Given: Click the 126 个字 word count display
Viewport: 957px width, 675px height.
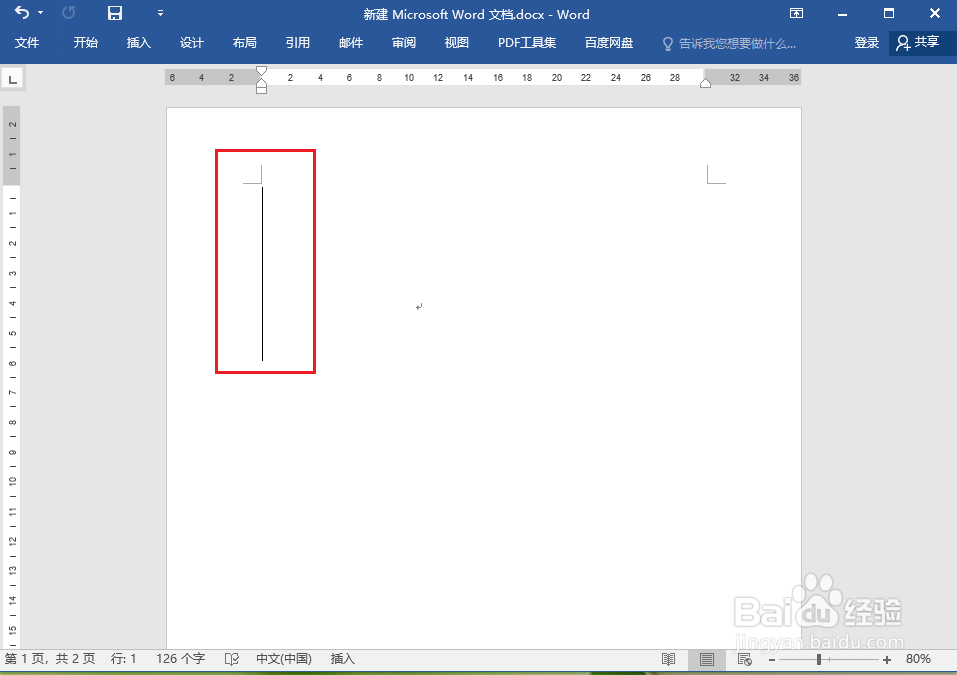Looking at the screenshot, I should [179, 659].
